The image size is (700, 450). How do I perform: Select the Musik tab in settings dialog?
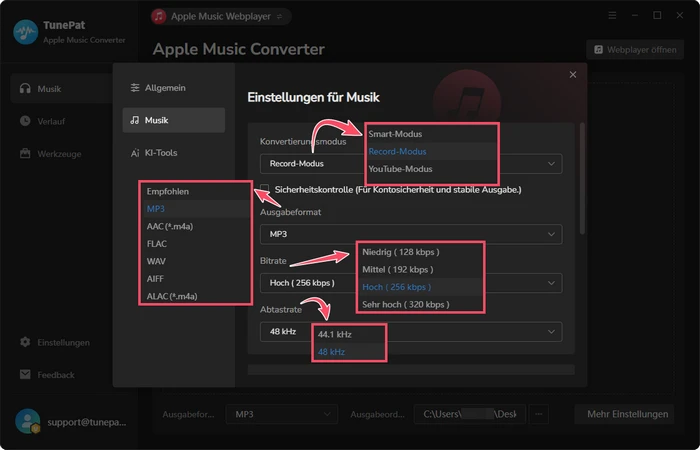pos(174,120)
